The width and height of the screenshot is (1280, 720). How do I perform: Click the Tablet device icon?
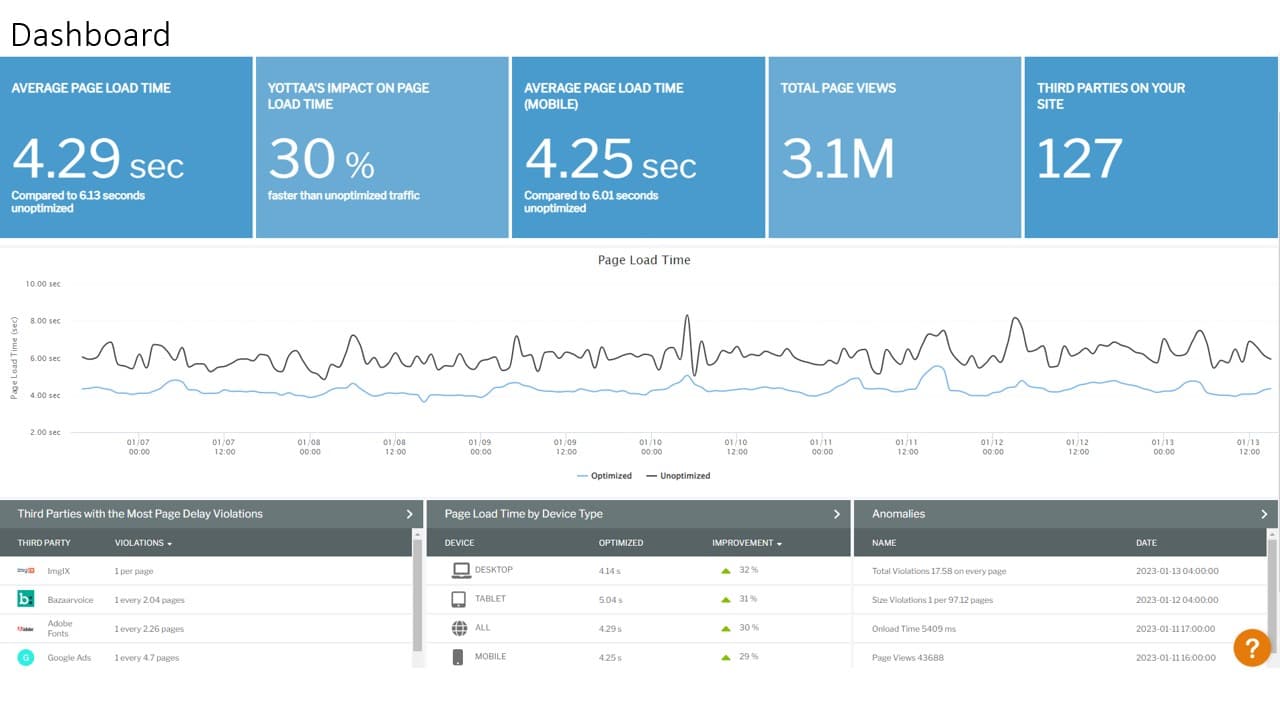tap(459, 599)
